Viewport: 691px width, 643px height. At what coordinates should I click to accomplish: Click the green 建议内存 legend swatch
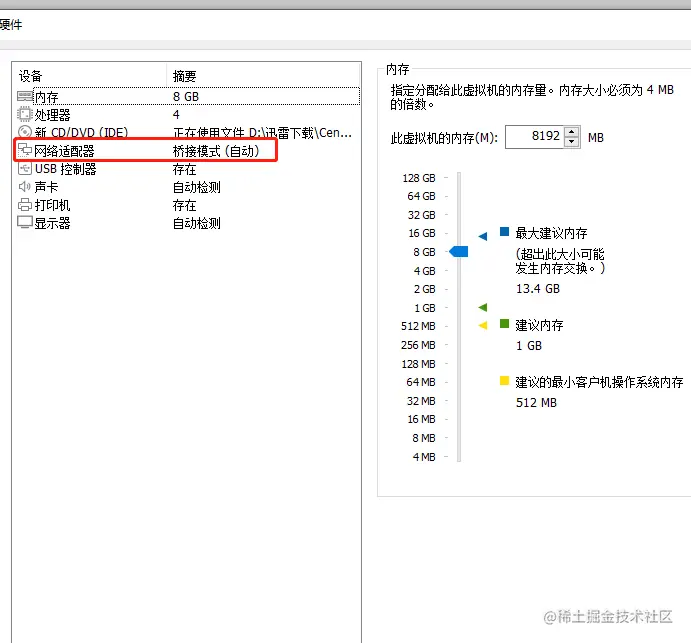[x=505, y=324]
